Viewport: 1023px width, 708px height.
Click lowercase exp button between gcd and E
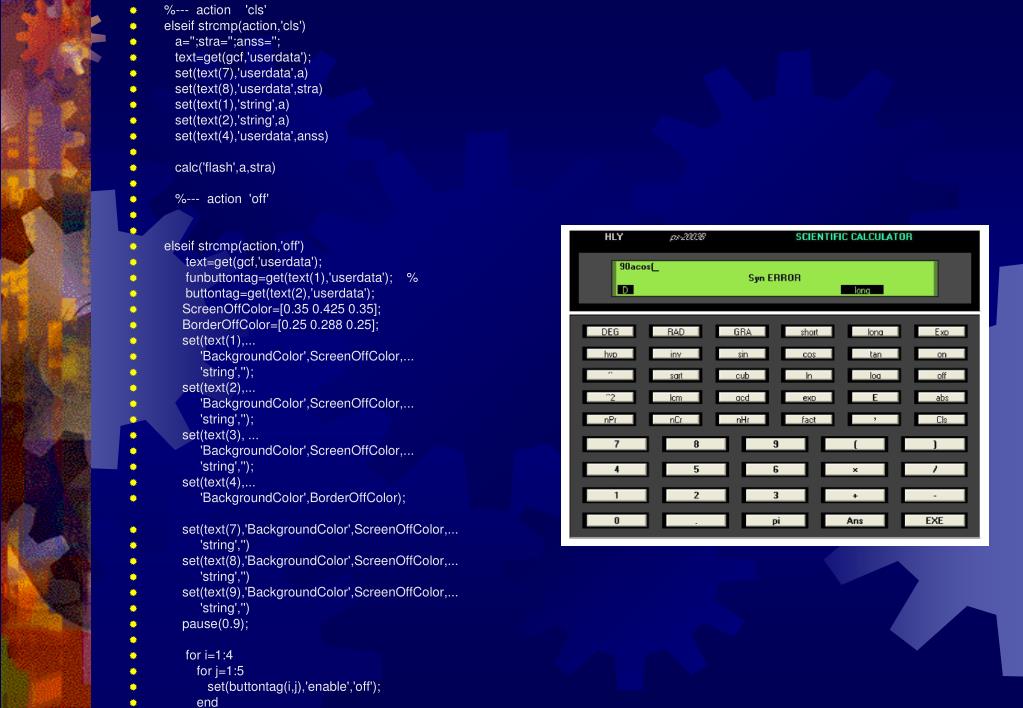click(809, 397)
